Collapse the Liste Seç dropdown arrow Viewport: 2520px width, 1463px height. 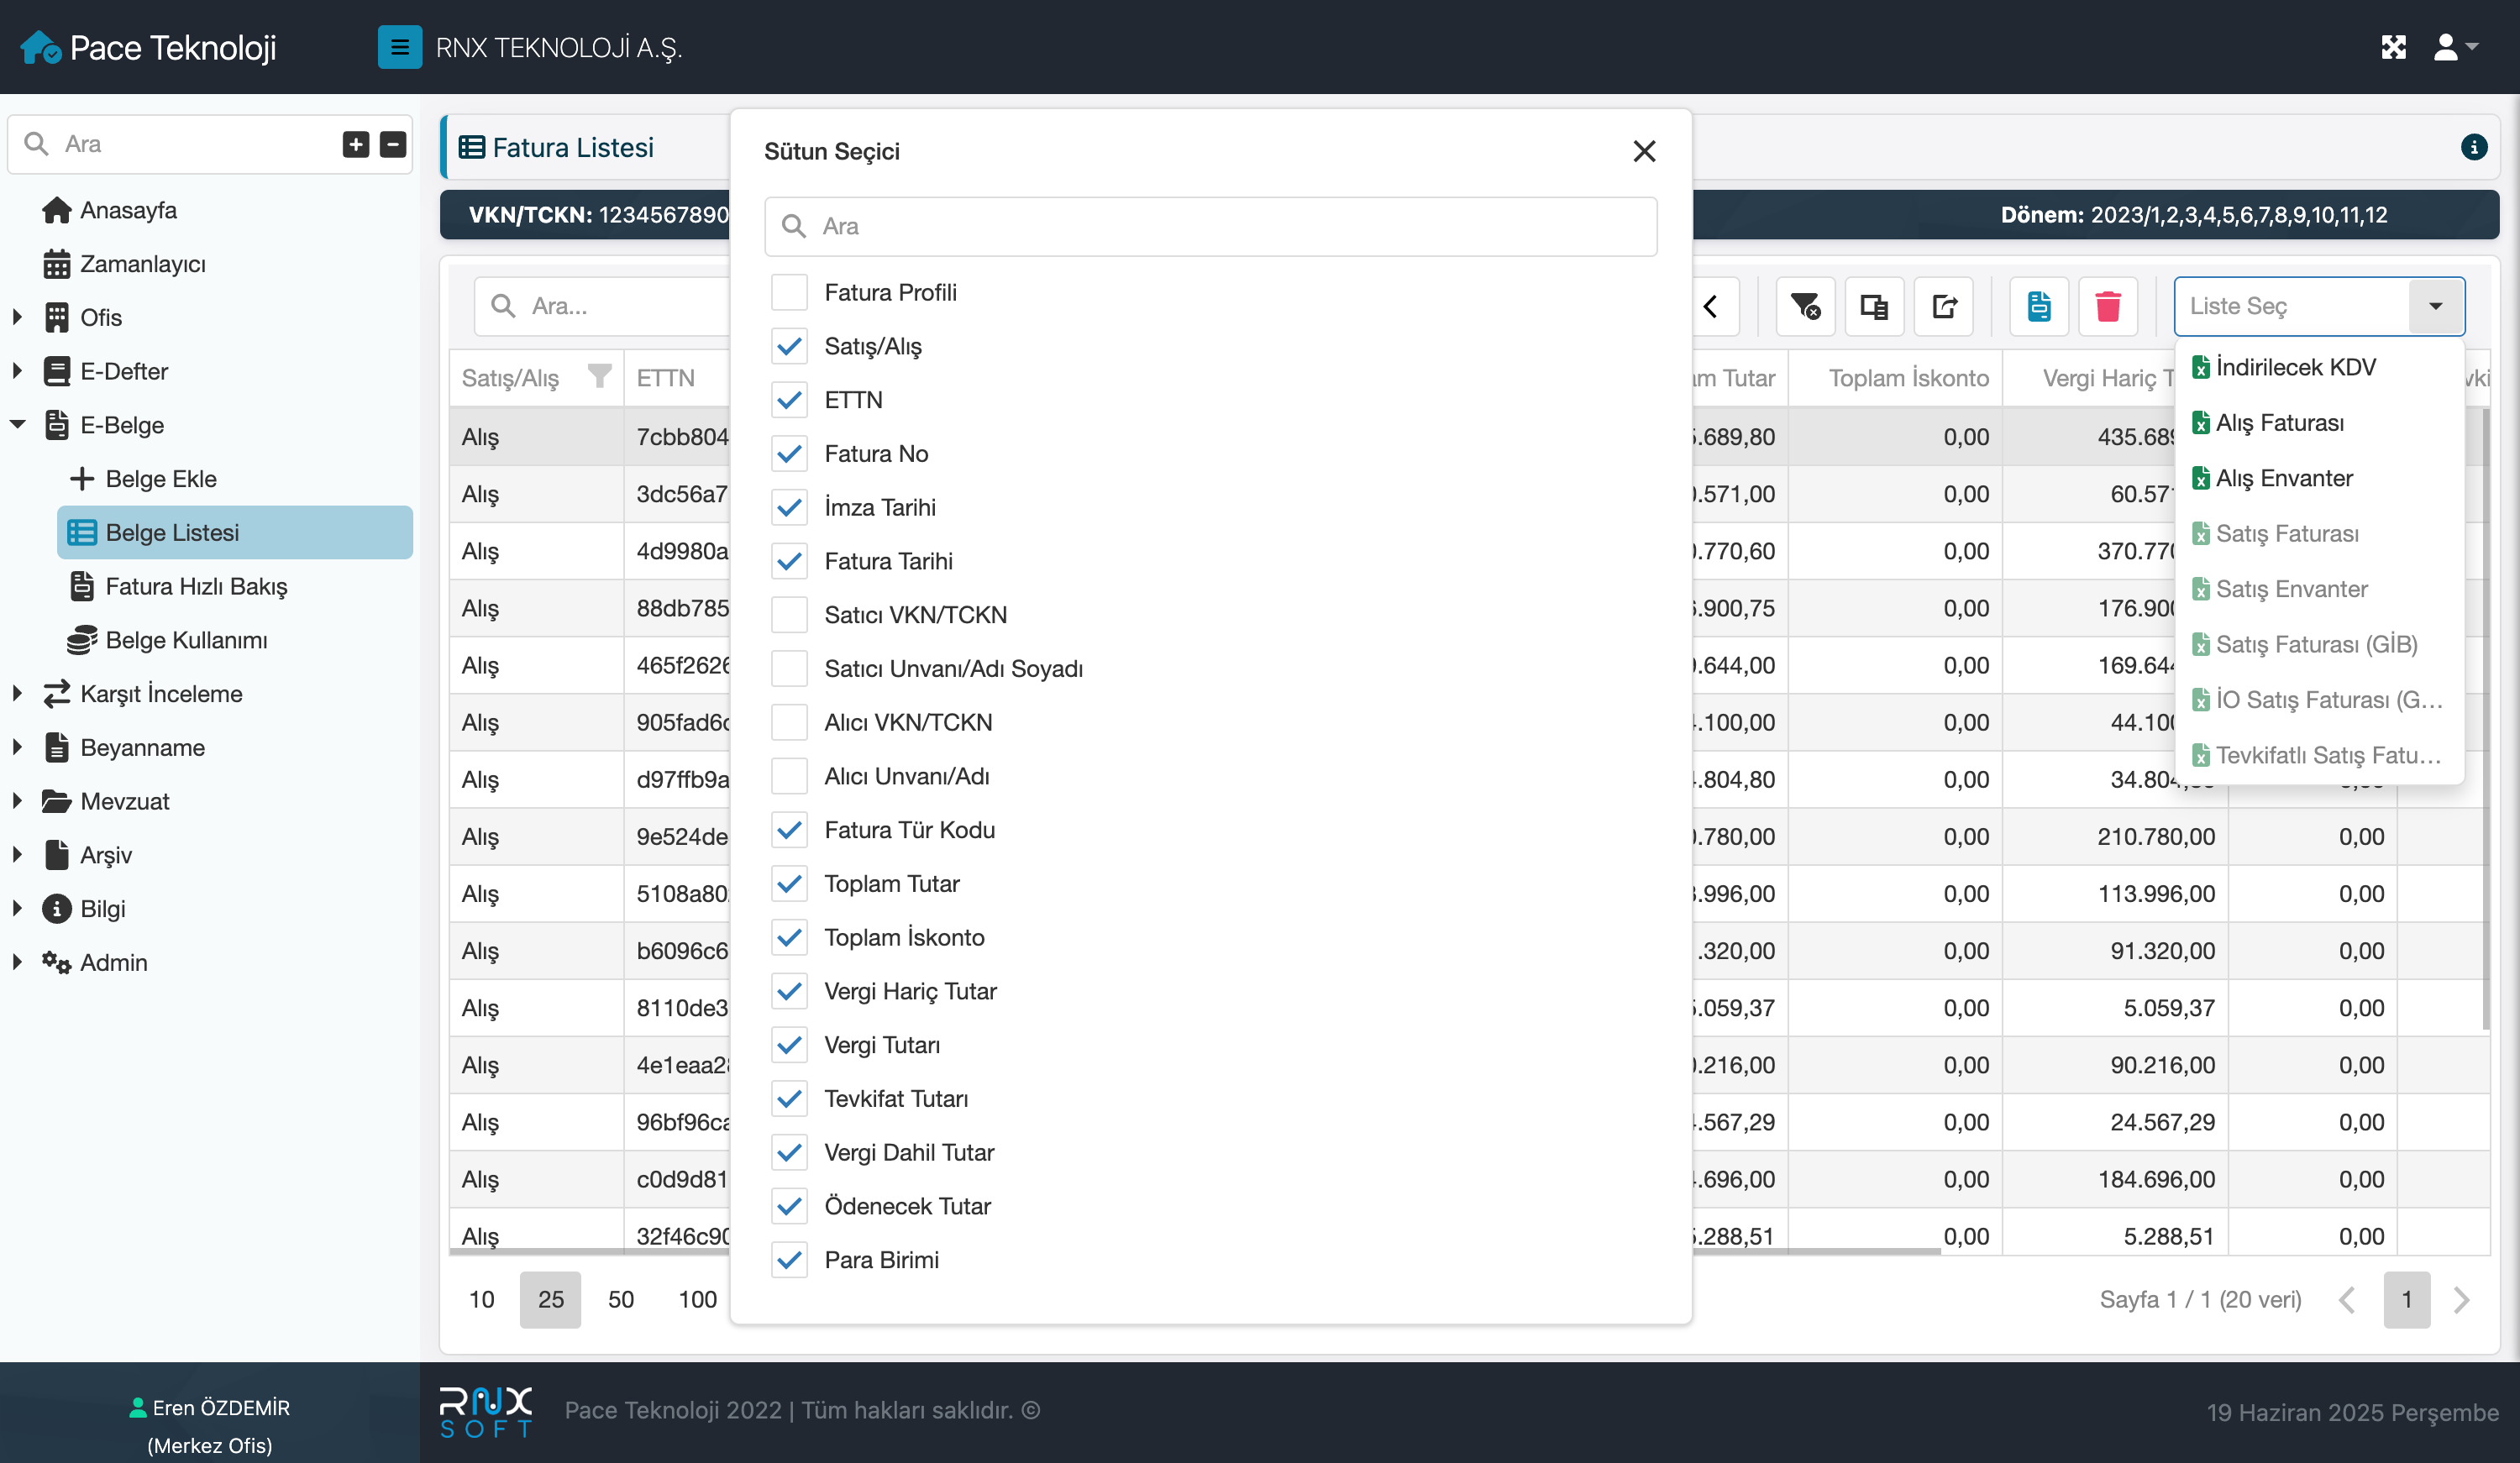click(2435, 306)
